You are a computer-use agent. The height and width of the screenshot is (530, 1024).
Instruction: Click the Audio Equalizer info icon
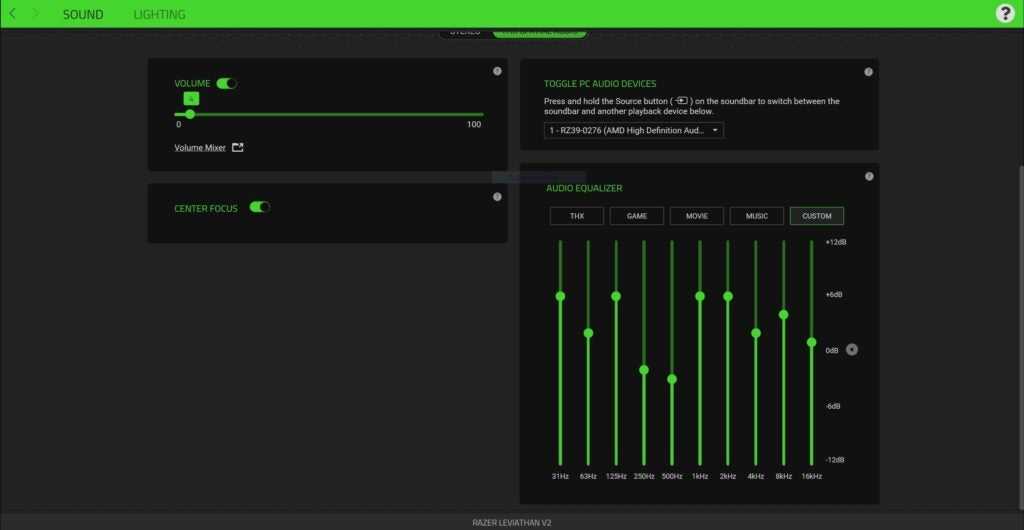point(868,176)
